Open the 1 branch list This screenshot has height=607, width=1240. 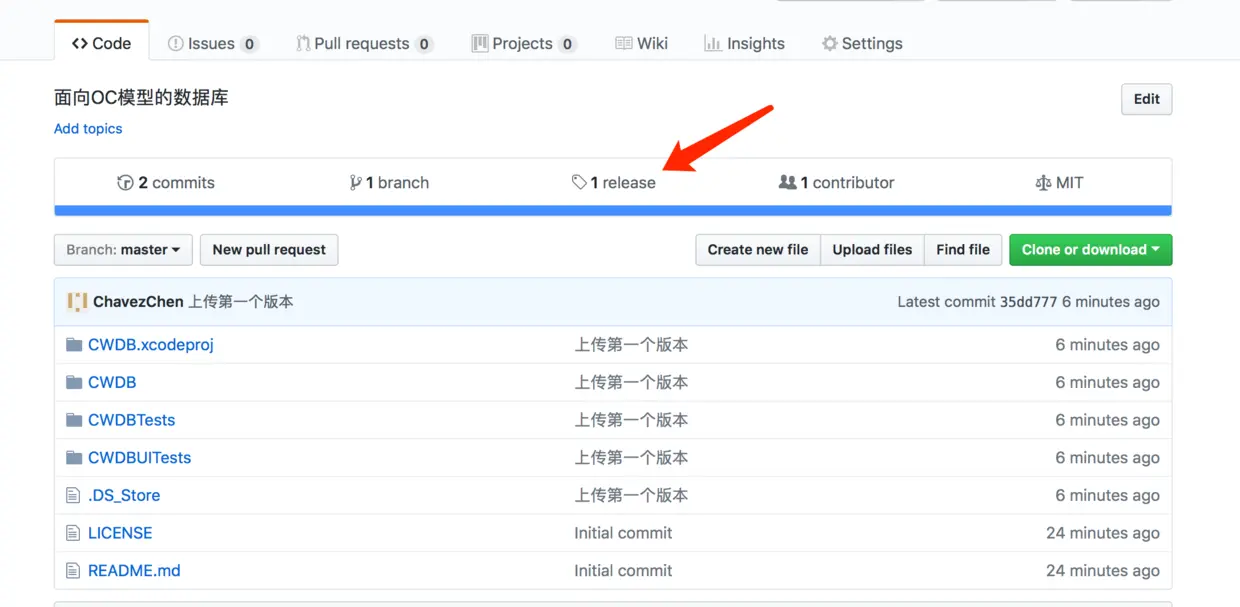pyautogui.click(x=389, y=183)
